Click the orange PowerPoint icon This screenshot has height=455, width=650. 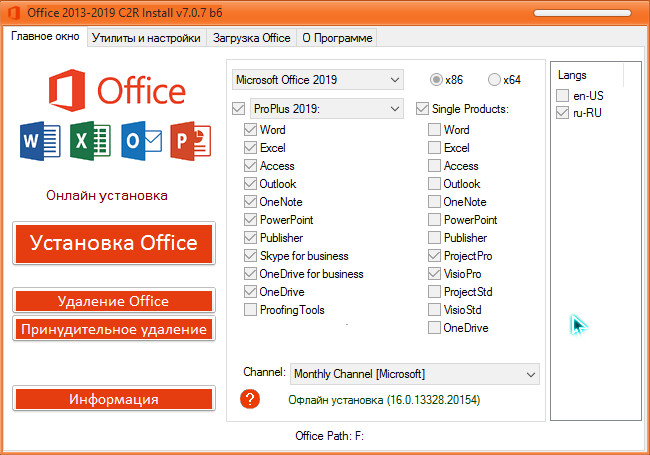pos(188,140)
